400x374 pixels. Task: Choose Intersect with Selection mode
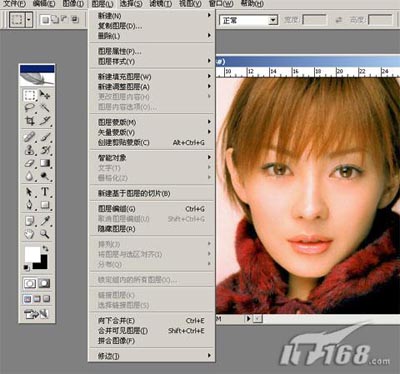(75, 20)
